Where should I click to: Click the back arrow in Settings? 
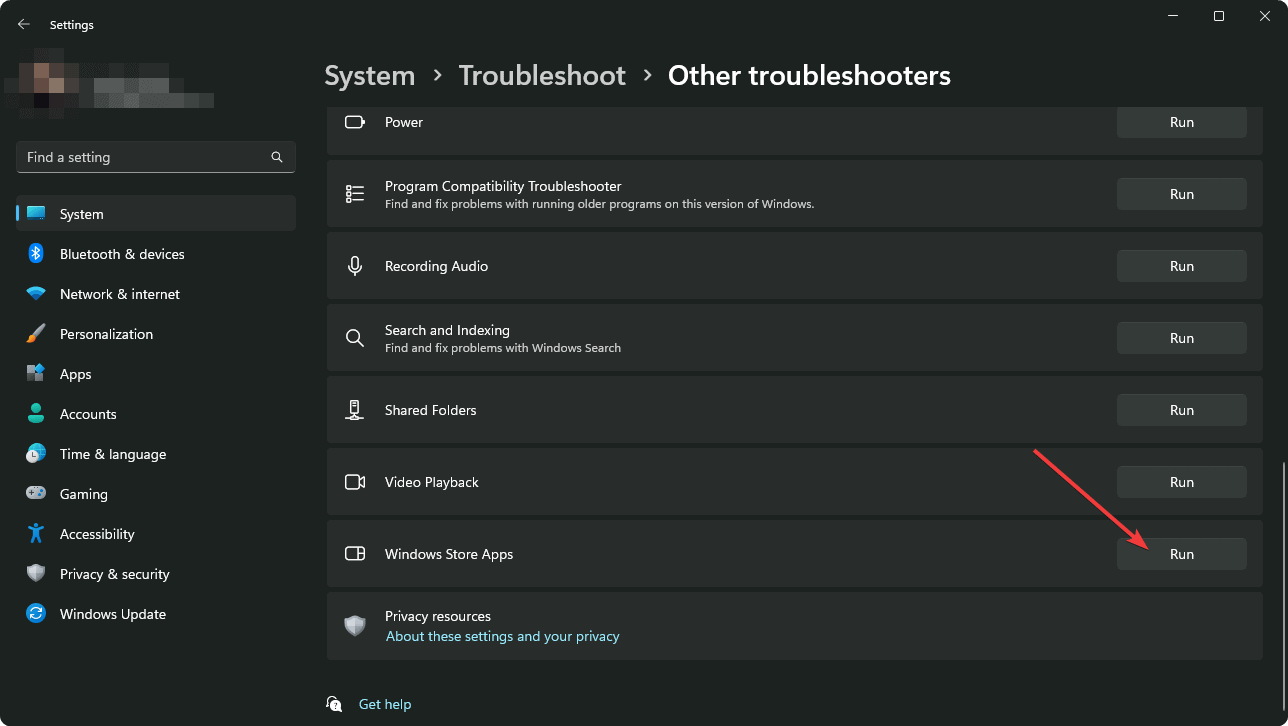click(23, 23)
